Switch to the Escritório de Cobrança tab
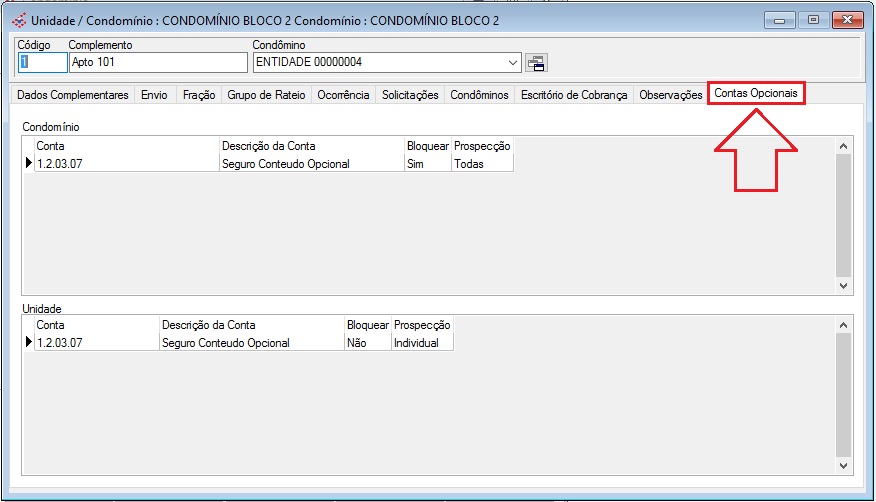 coord(574,95)
